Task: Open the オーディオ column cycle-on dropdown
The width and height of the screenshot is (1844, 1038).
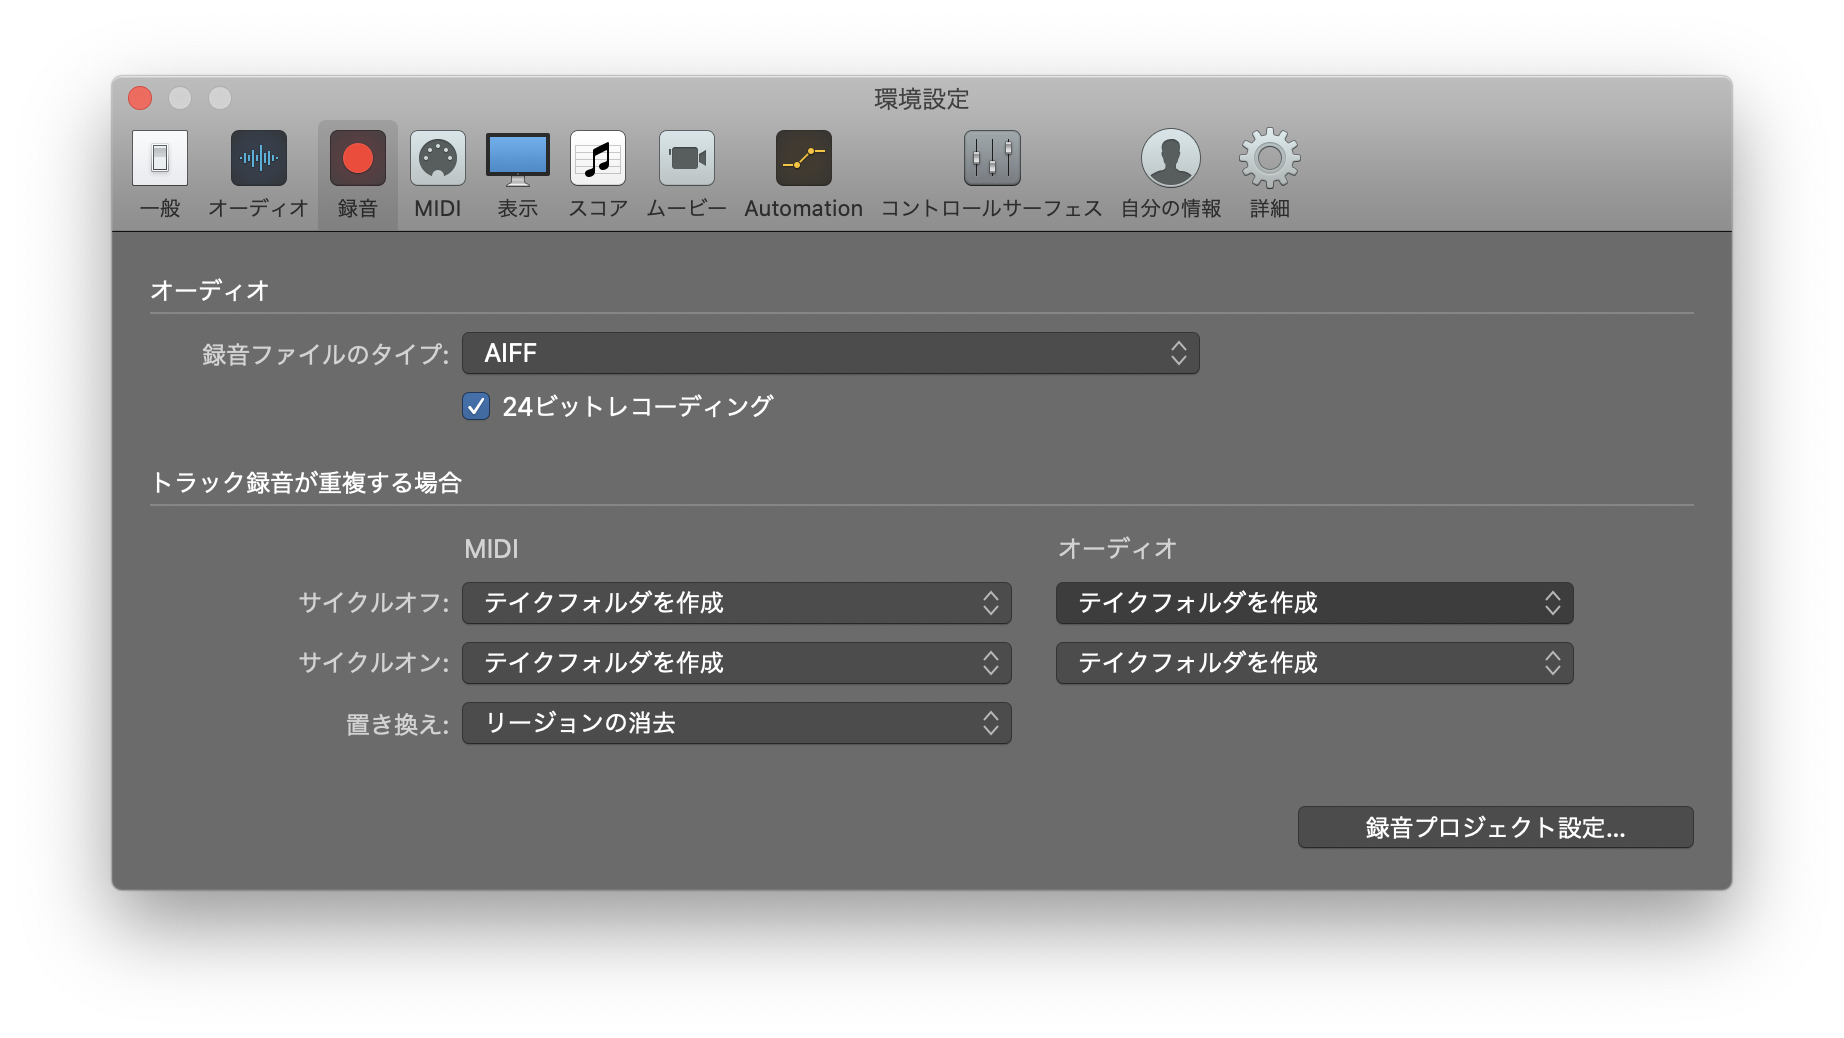Action: coord(1314,663)
